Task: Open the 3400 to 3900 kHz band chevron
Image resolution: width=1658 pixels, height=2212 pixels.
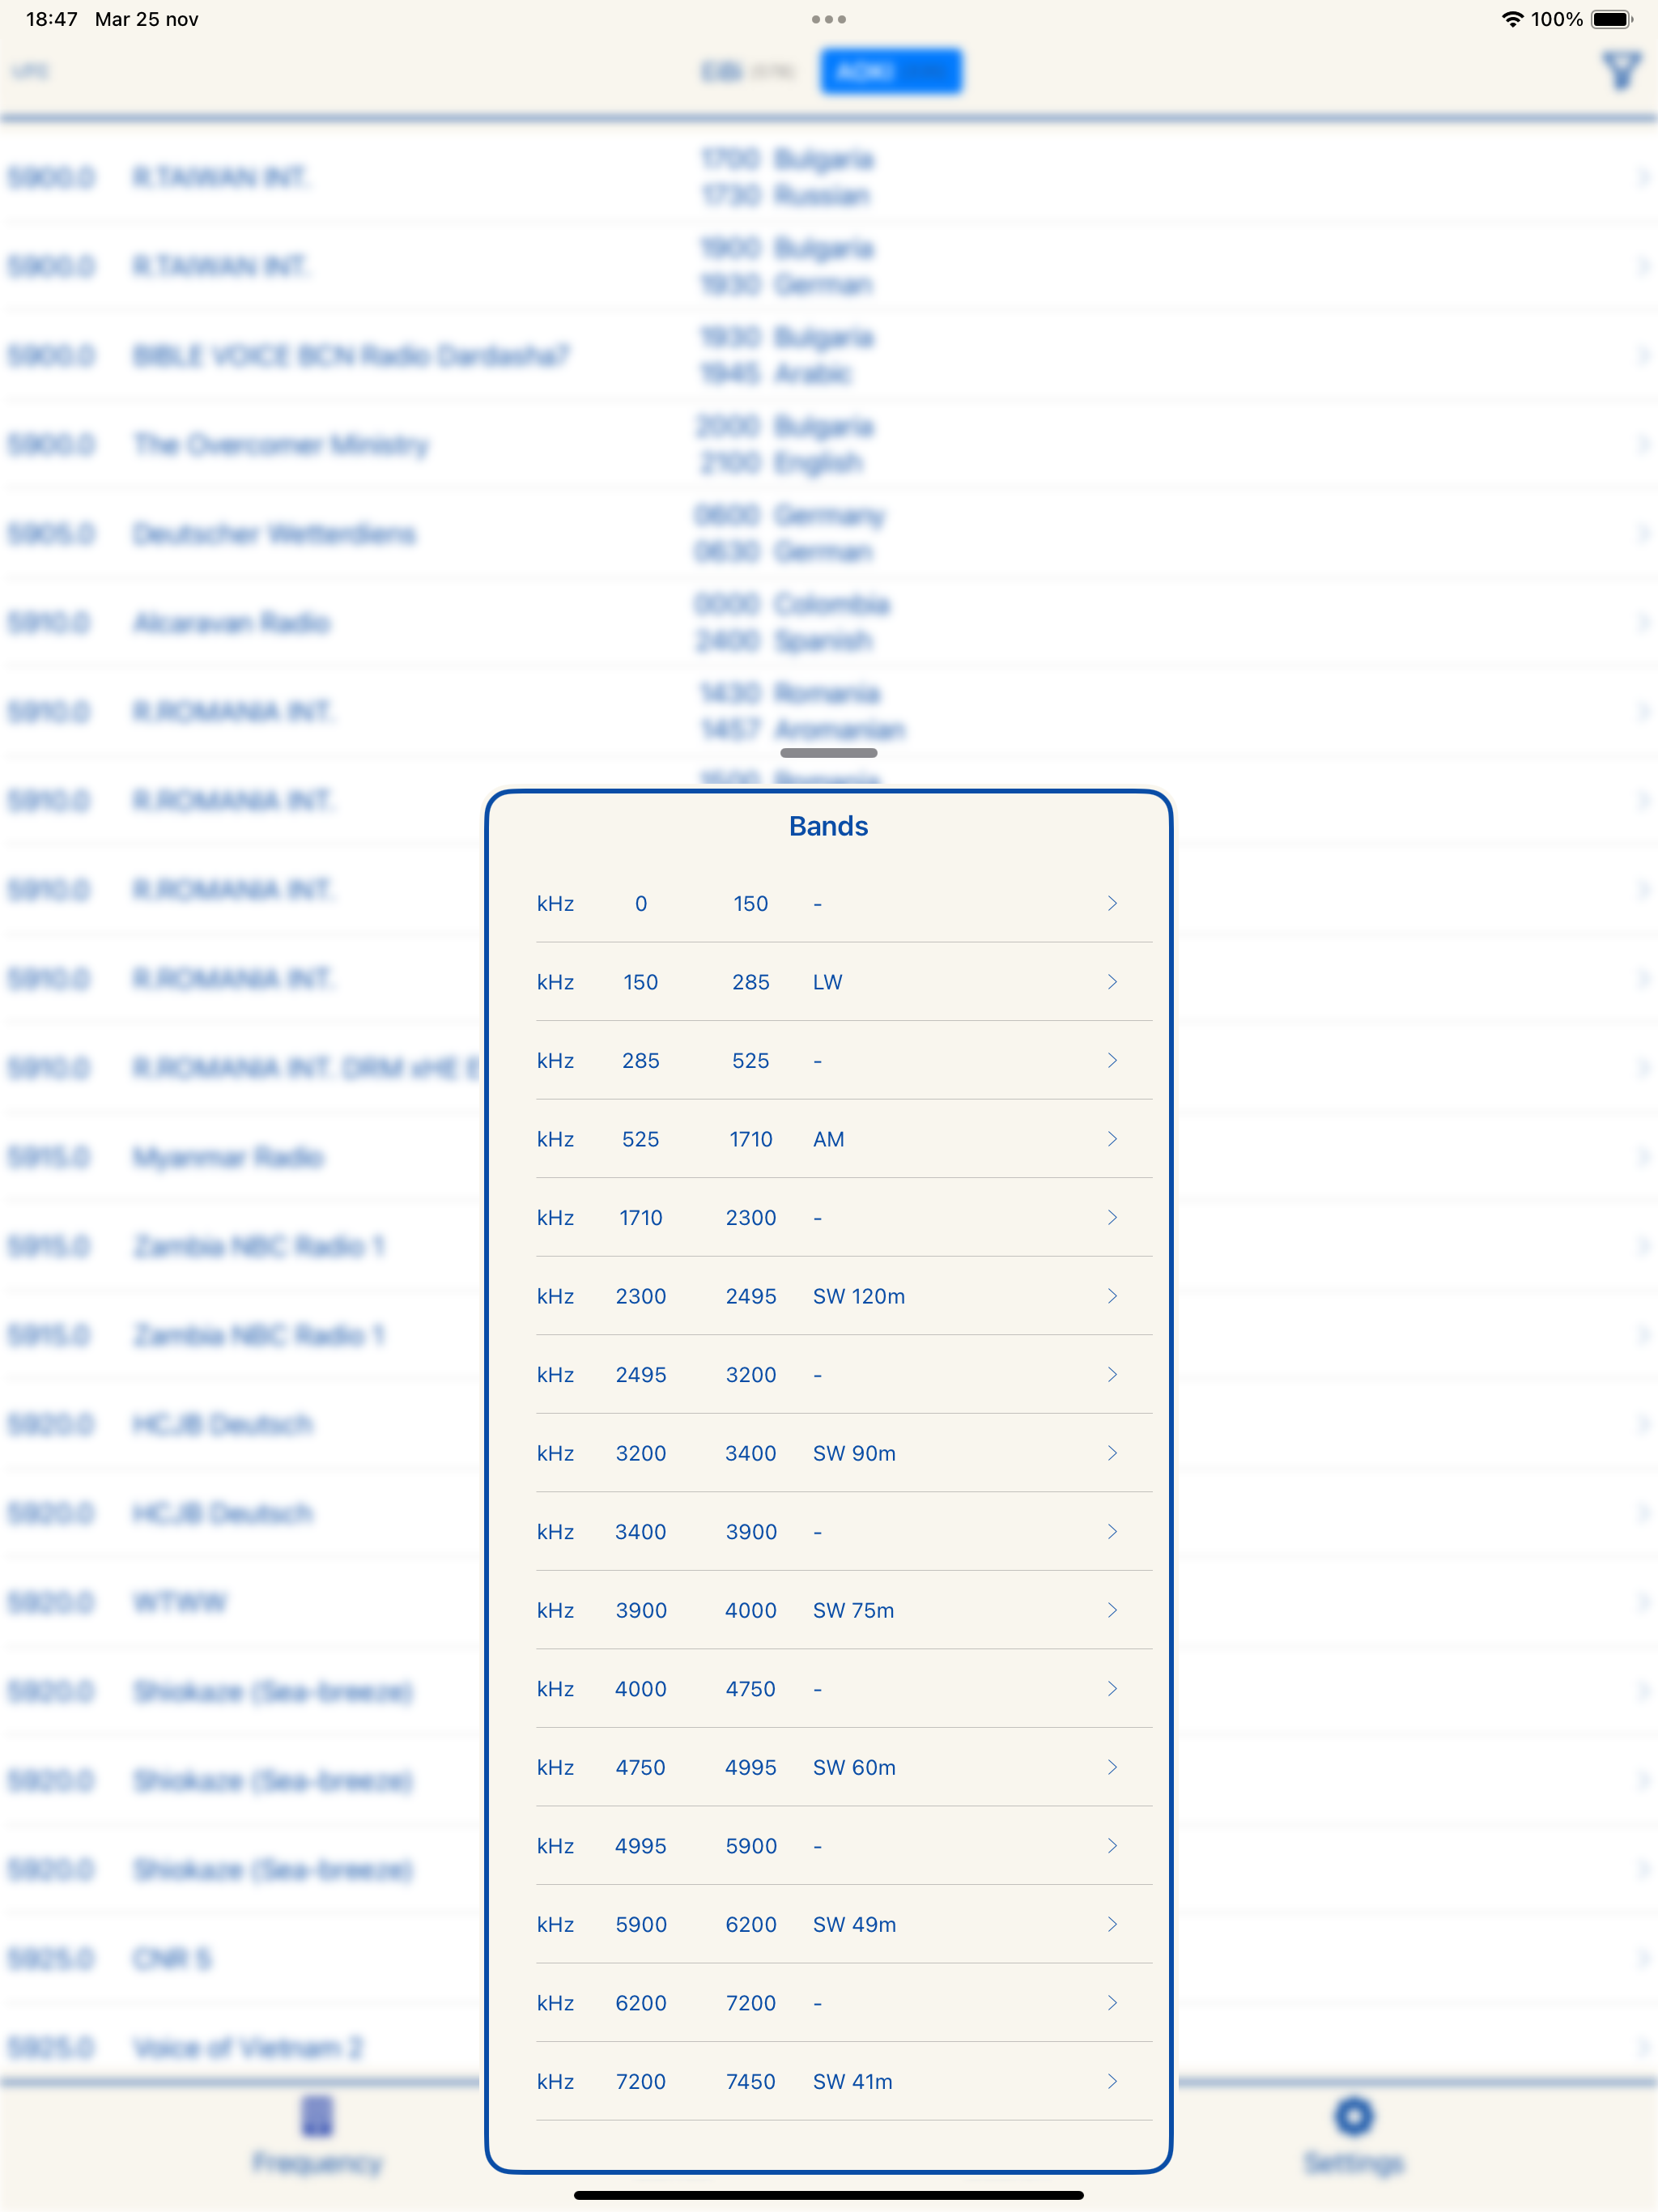Action: point(1112,1531)
